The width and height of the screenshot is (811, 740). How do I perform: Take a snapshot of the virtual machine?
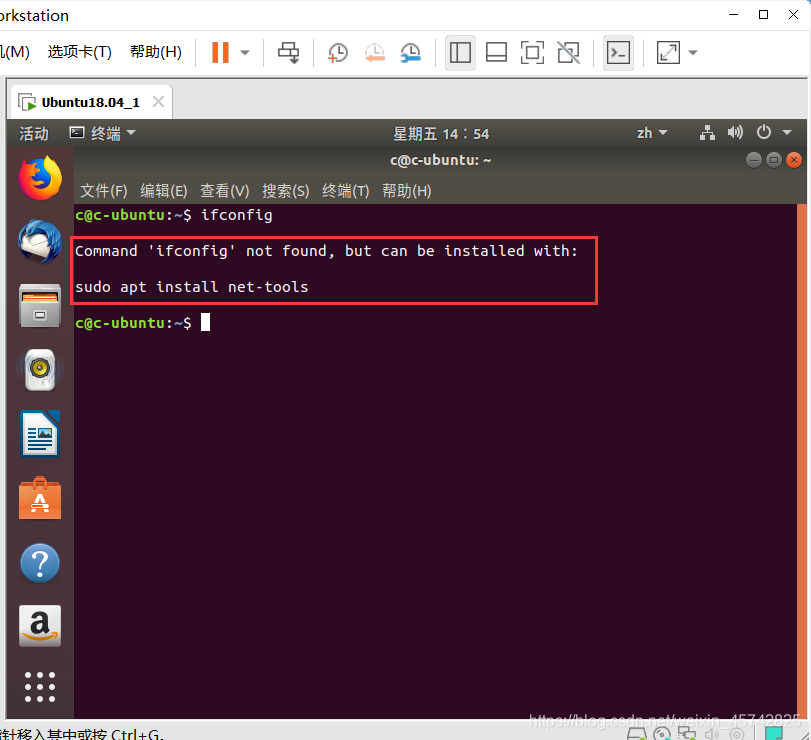[x=337, y=52]
